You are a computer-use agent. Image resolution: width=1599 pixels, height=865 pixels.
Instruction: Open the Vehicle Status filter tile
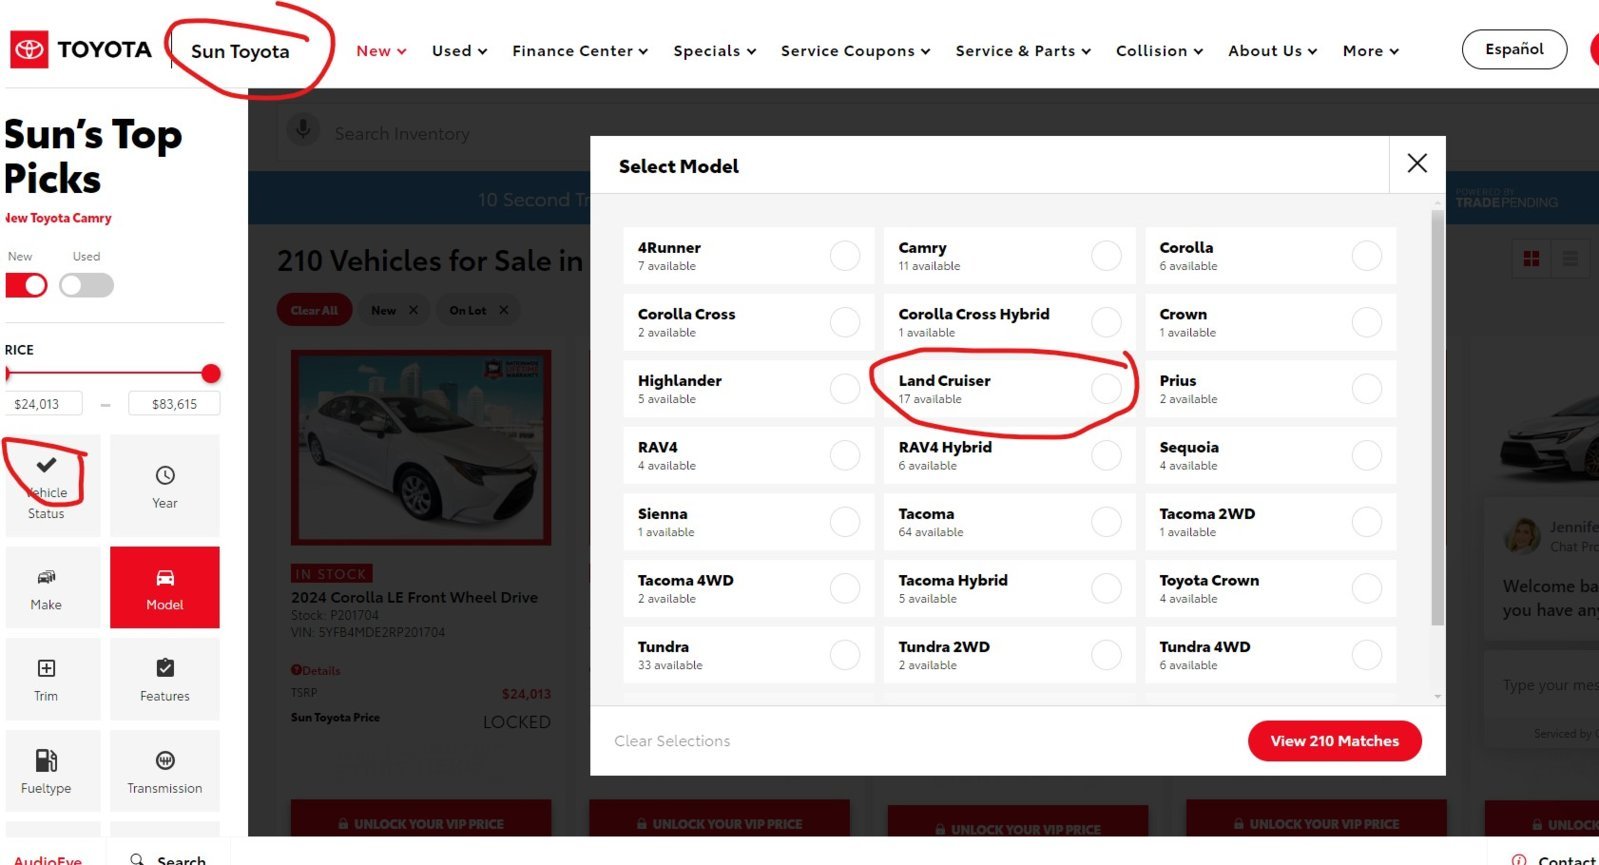coord(52,485)
